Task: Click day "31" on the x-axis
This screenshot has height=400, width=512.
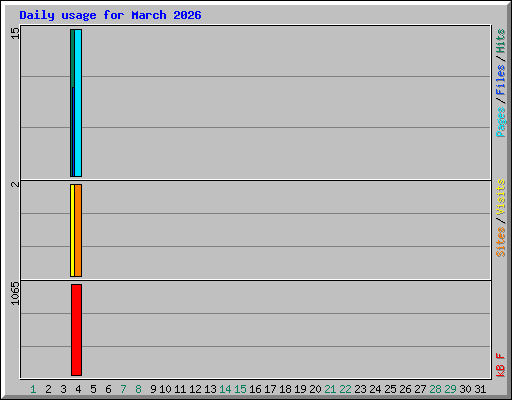Action: pyautogui.click(x=480, y=389)
